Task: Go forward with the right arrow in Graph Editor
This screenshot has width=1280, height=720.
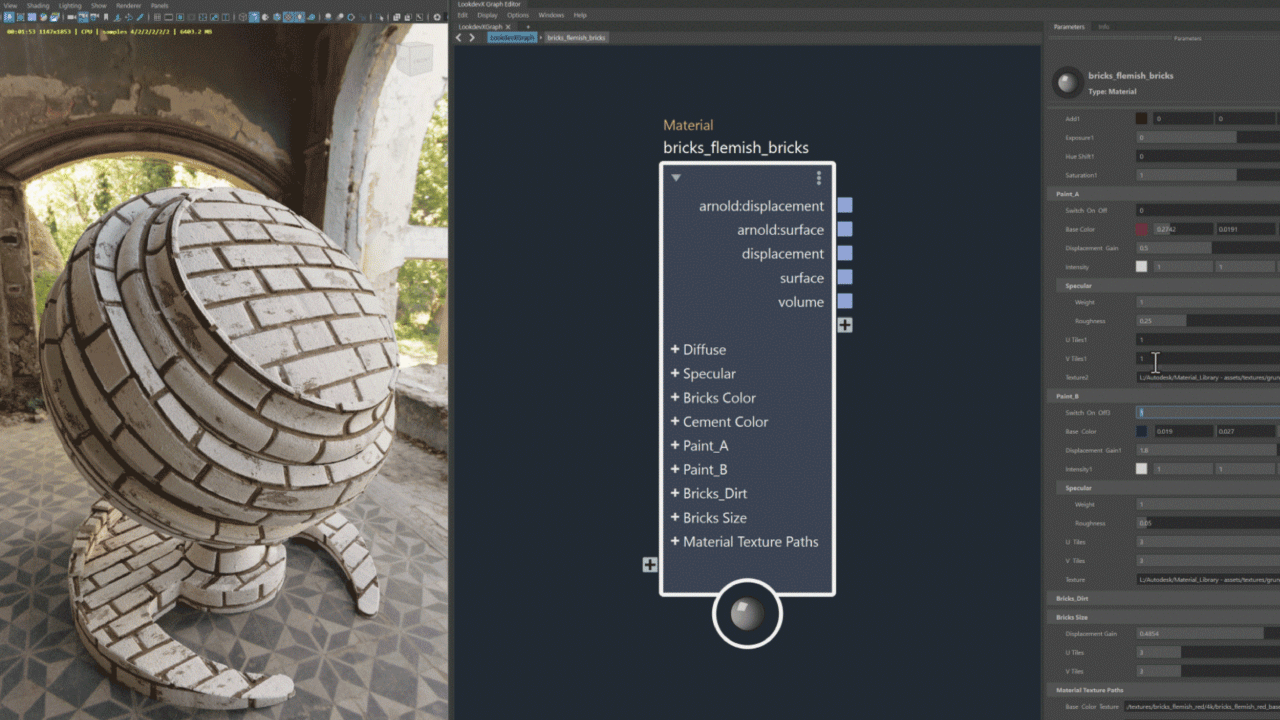Action: click(x=472, y=37)
